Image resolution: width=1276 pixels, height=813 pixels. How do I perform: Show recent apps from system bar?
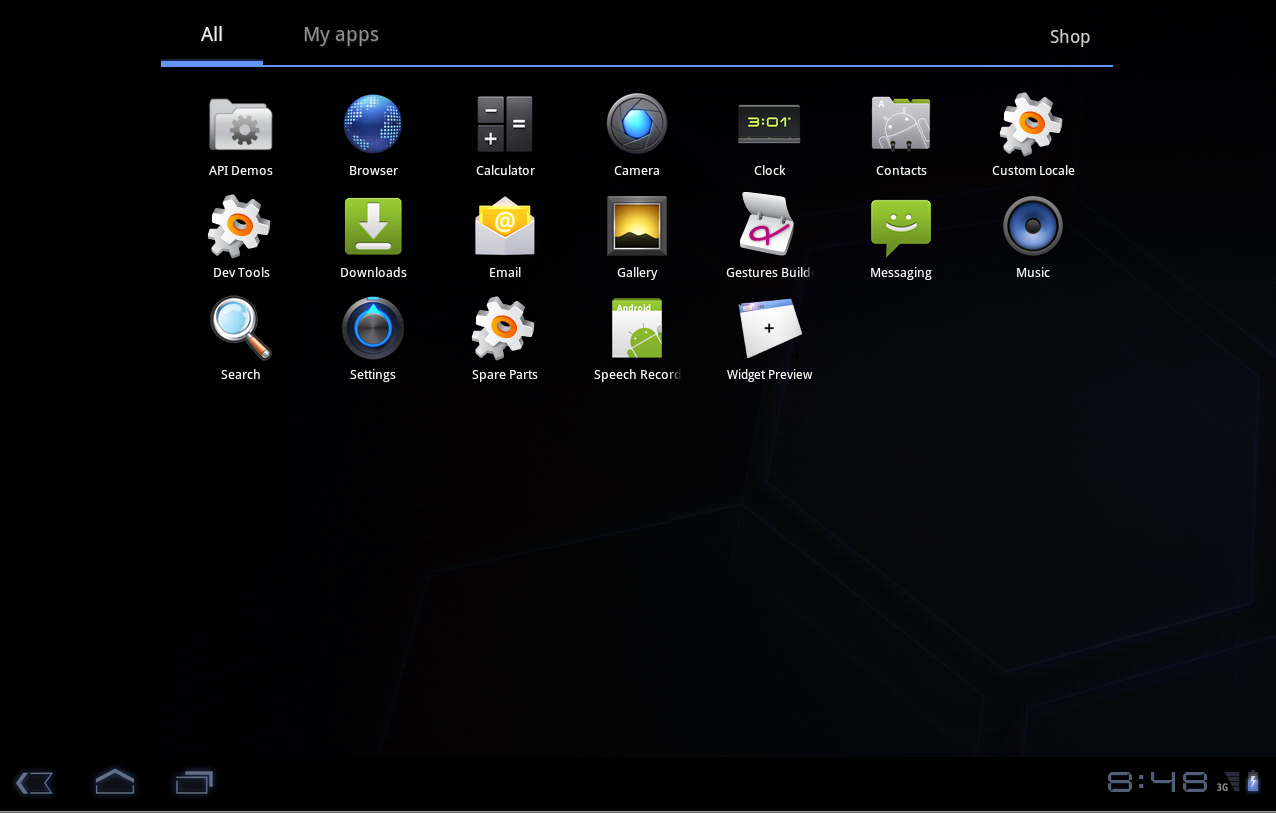pos(195,782)
